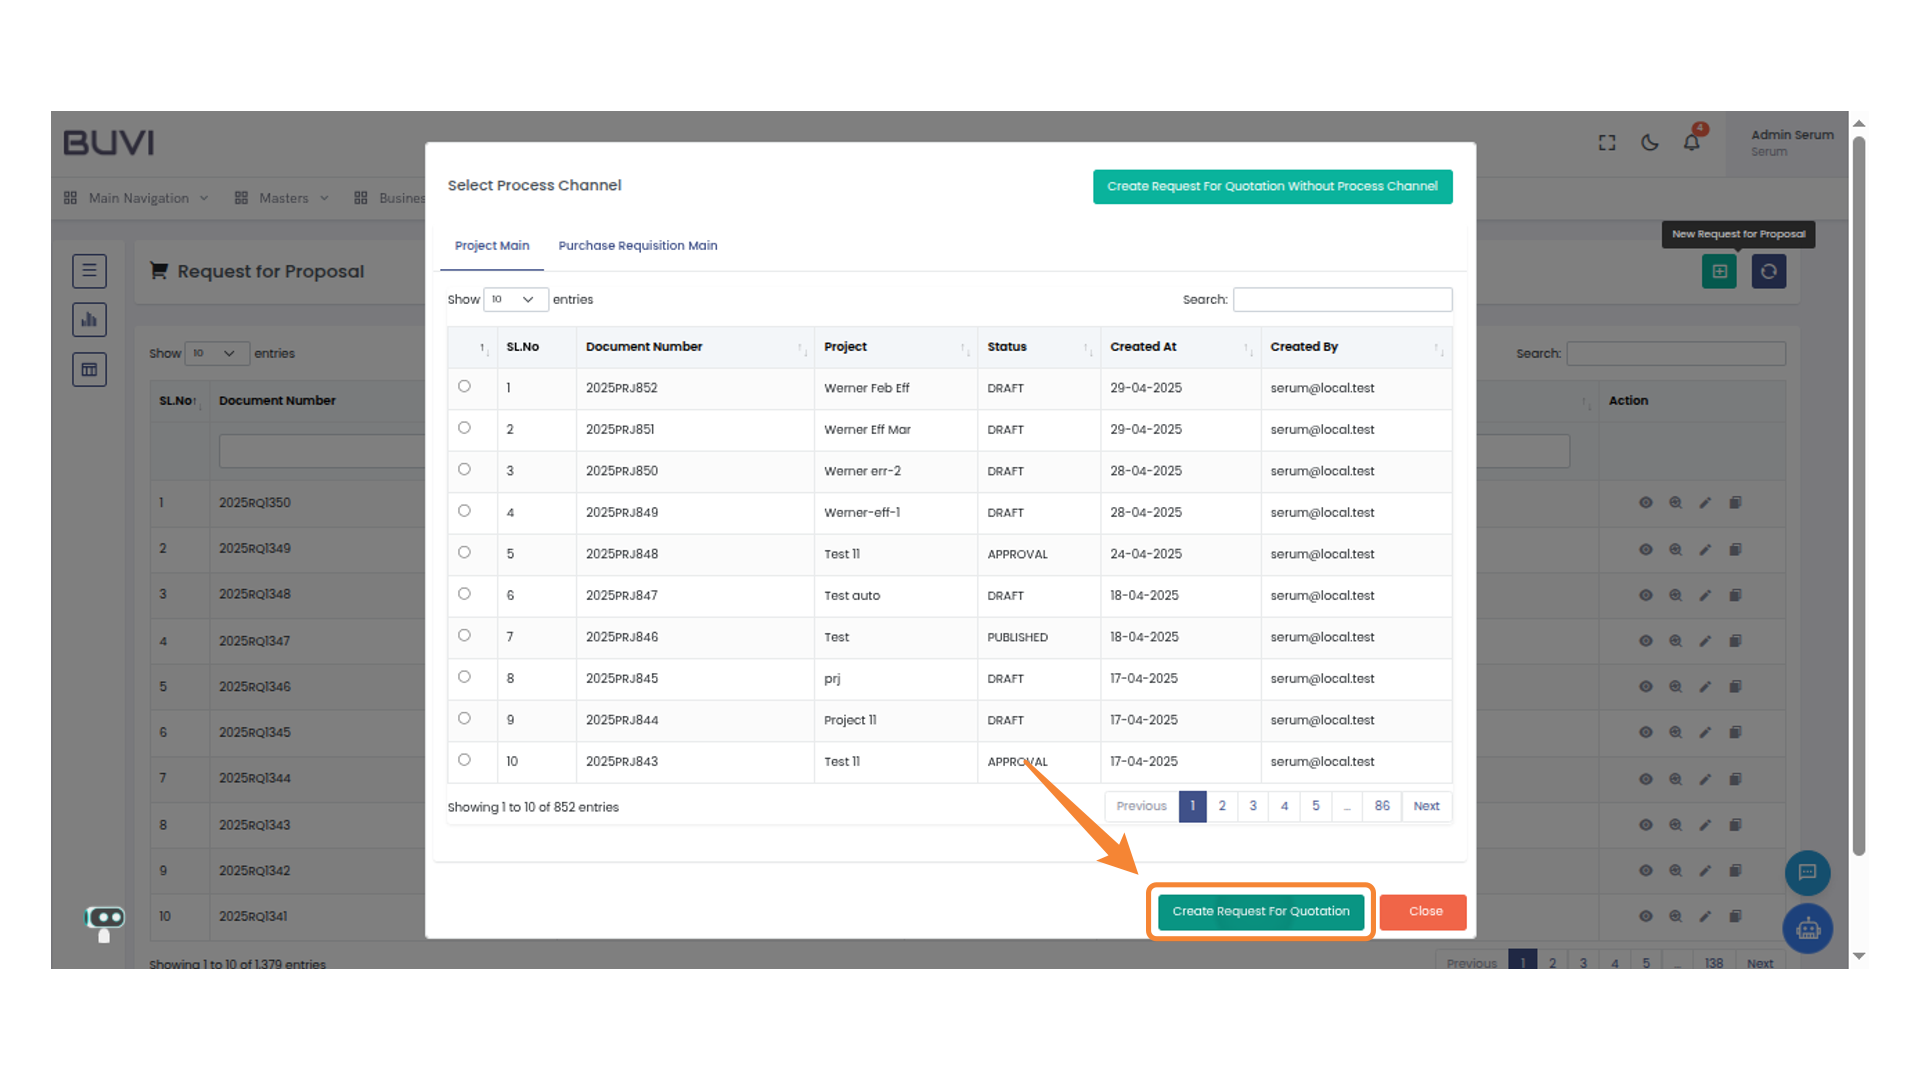Toggle dark mode with the moon icon
Screen dimensions: 1920x1080
[x=1649, y=143]
